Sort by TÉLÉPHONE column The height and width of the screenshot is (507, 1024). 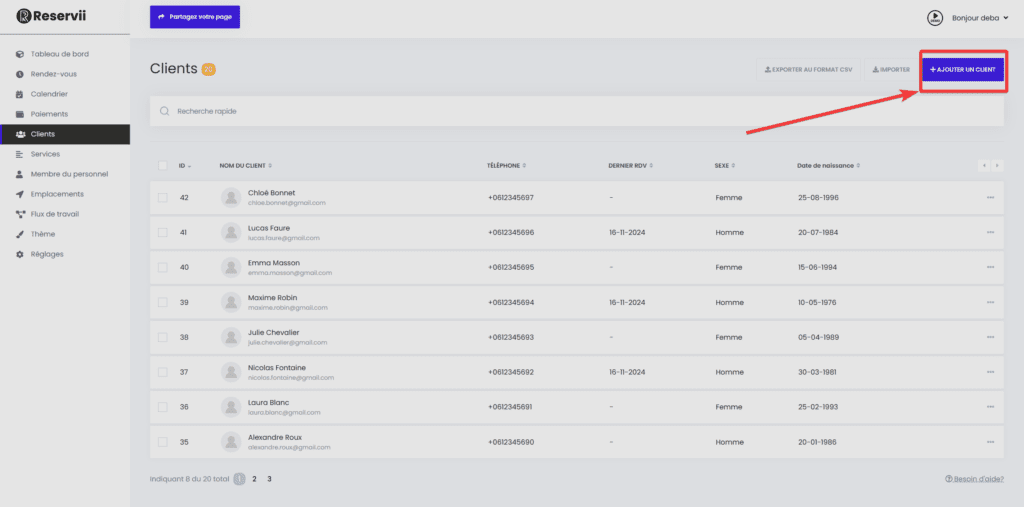507,166
